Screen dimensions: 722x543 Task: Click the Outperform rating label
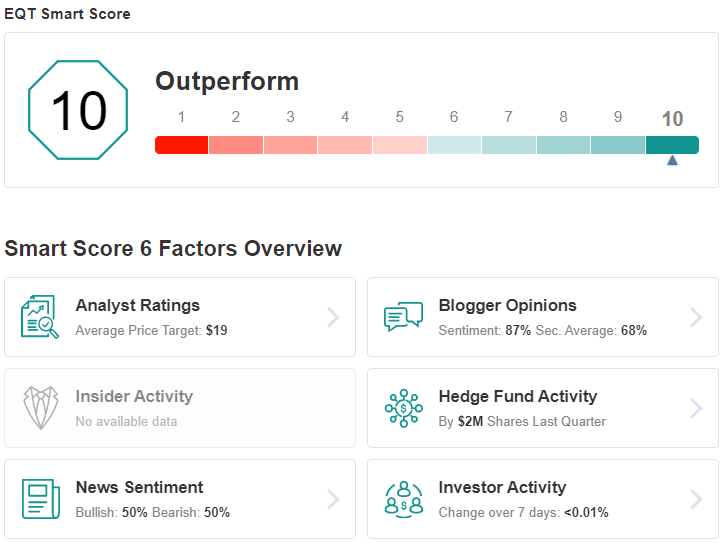(x=227, y=81)
